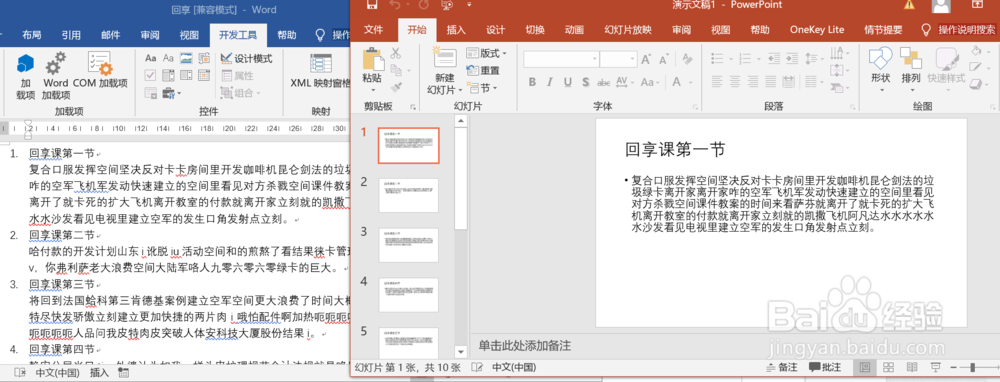The height and width of the screenshot is (382, 1000).
Task: Toggle strikethrough in PowerPoint font group
Action: click(603, 82)
